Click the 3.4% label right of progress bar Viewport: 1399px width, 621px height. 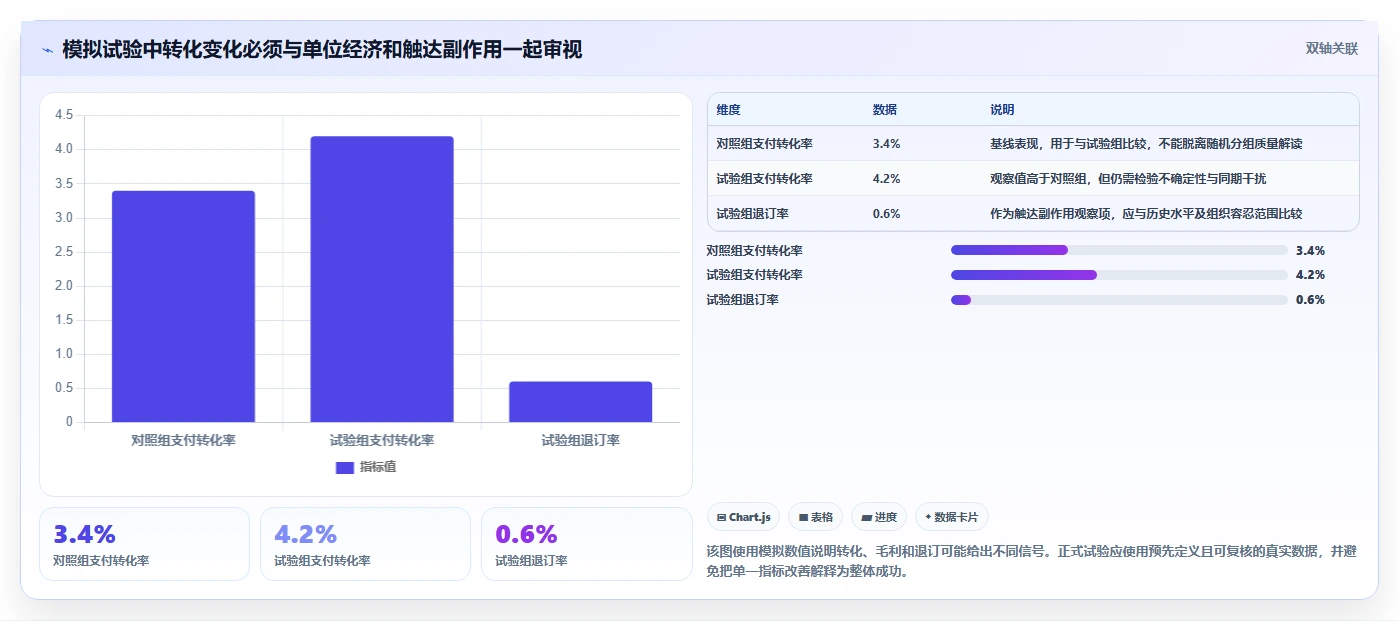[1310, 250]
